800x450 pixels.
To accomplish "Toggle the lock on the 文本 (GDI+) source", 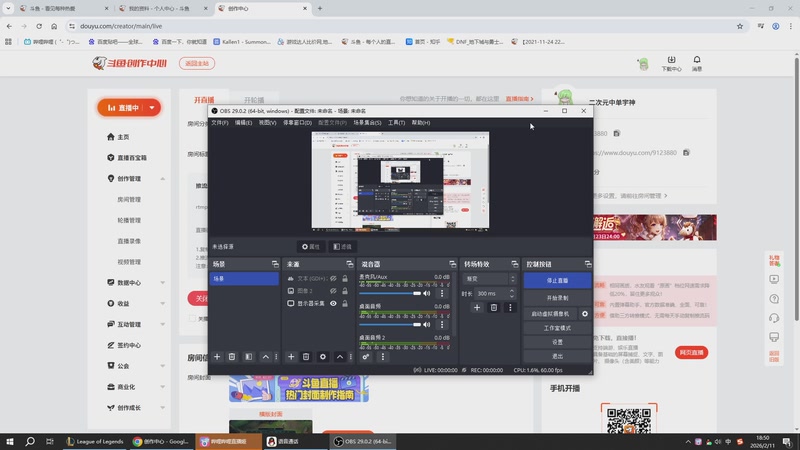I will (x=345, y=279).
